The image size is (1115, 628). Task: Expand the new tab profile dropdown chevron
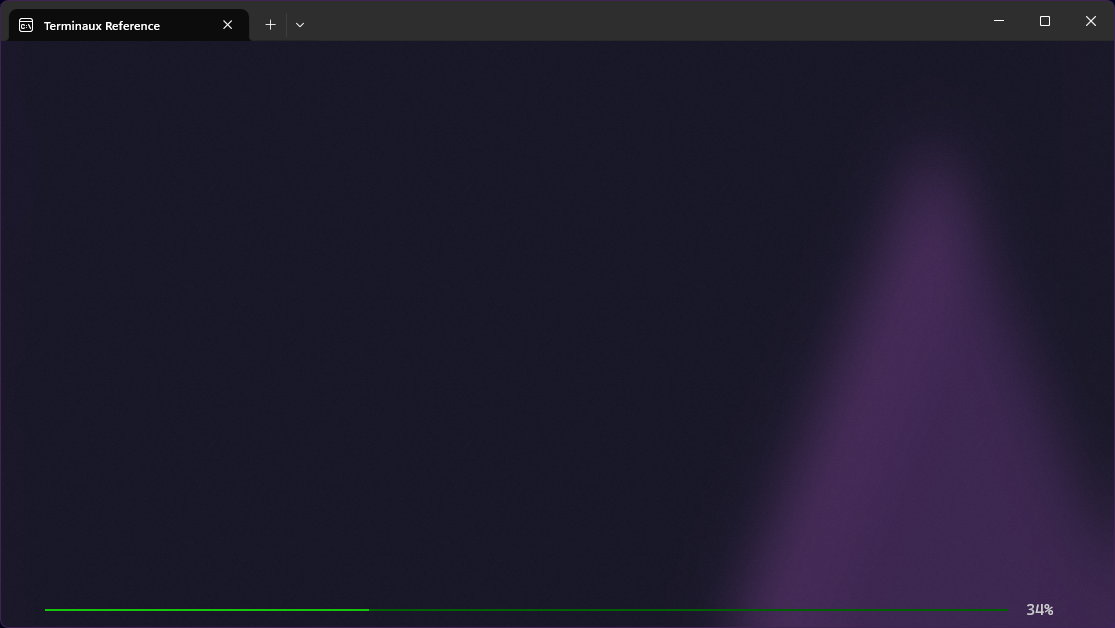pyautogui.click(x=300, y=25)
